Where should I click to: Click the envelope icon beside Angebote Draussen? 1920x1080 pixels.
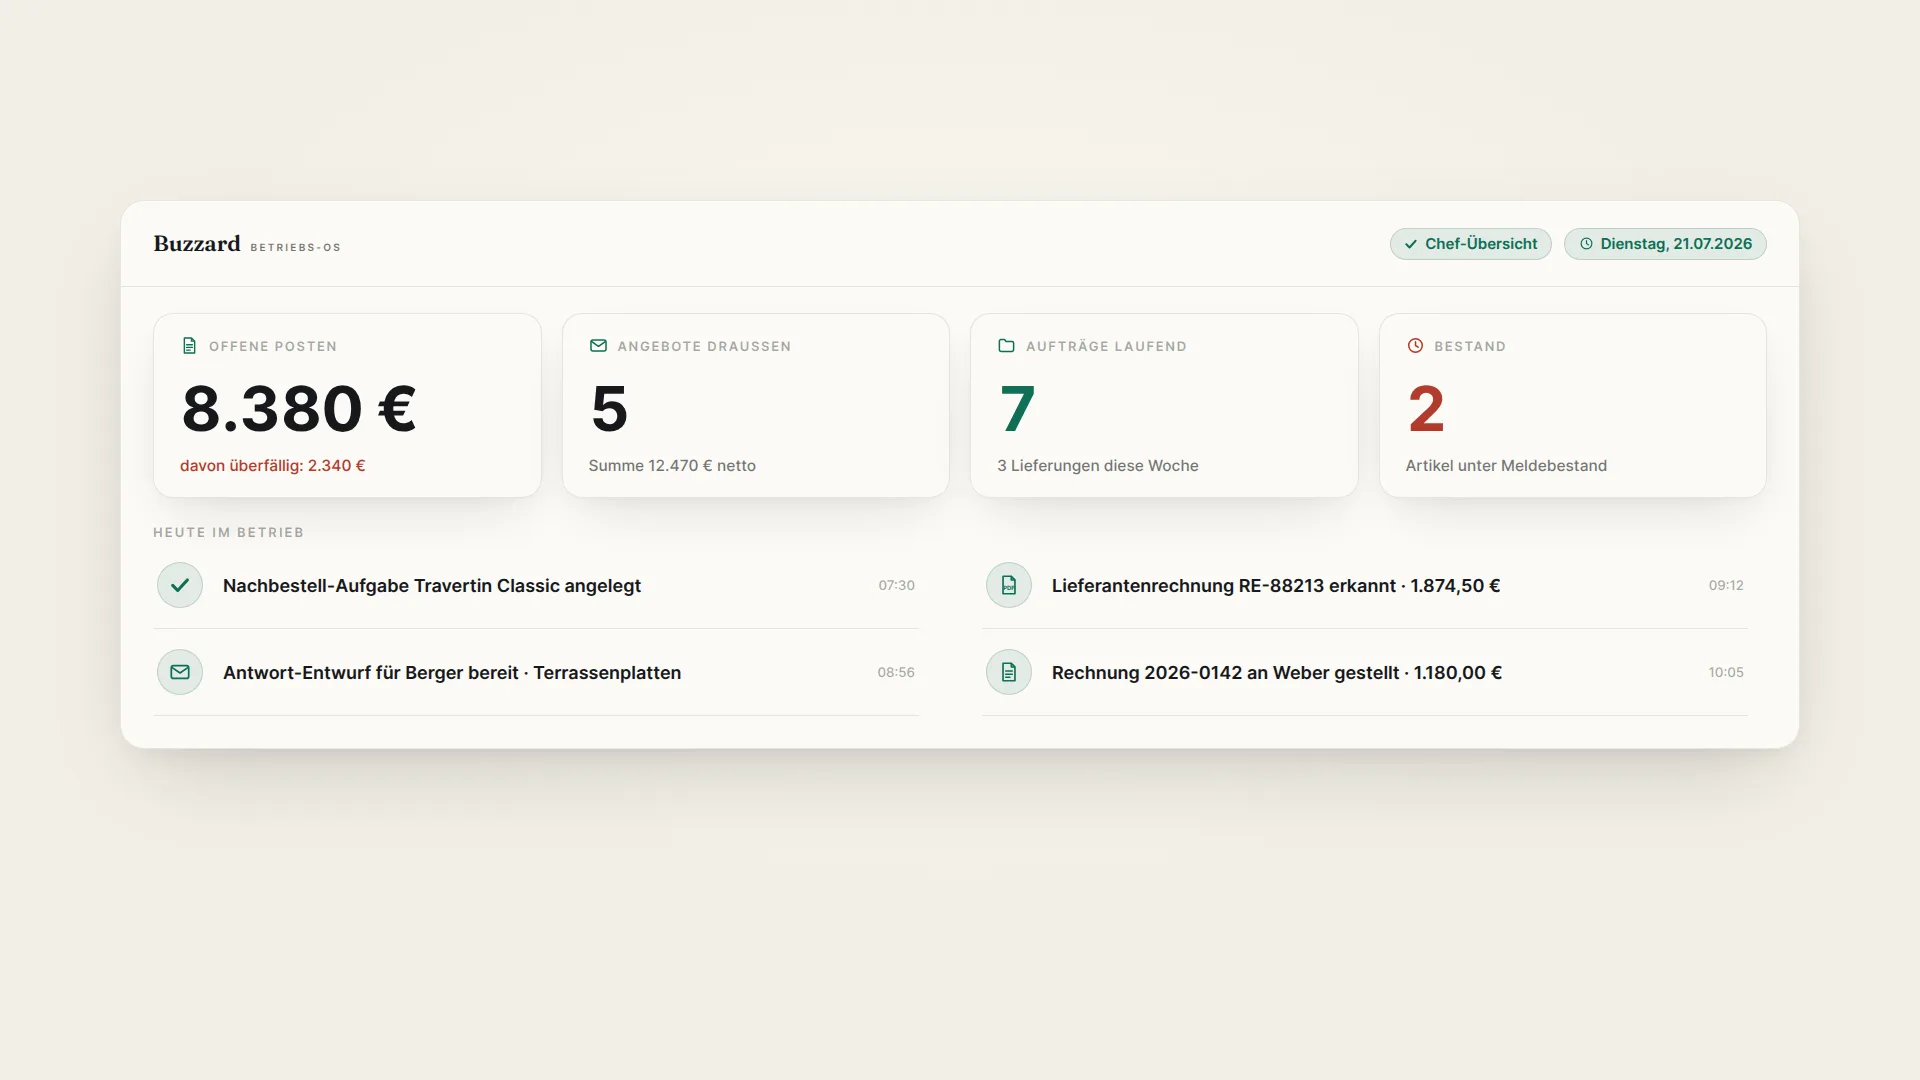(x=598, y=346)
